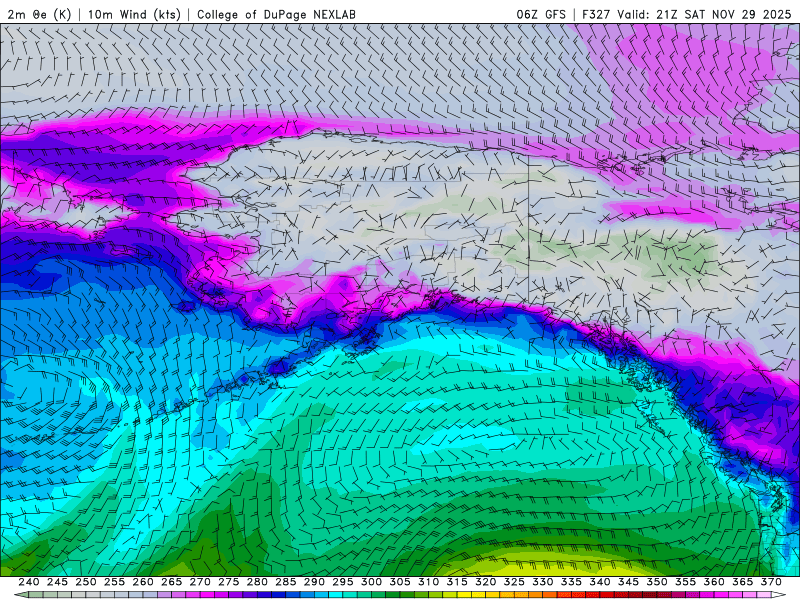800x600 pixels.
Task: Click the 270 value on color scale
Action: [x=200, y=582]
